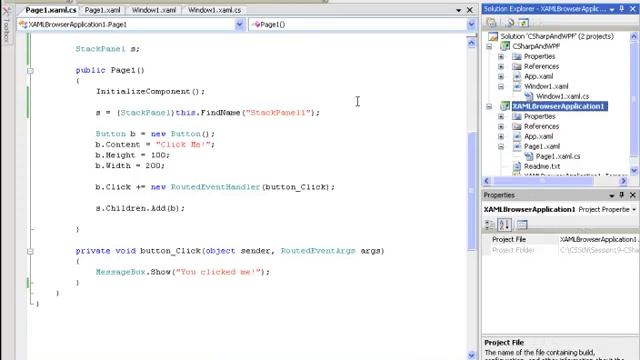This screenshot has height=360, width=640.
Task: Expand References under CSharpAndWPF project
Action: pyautogui.click(x=501, y=67)
